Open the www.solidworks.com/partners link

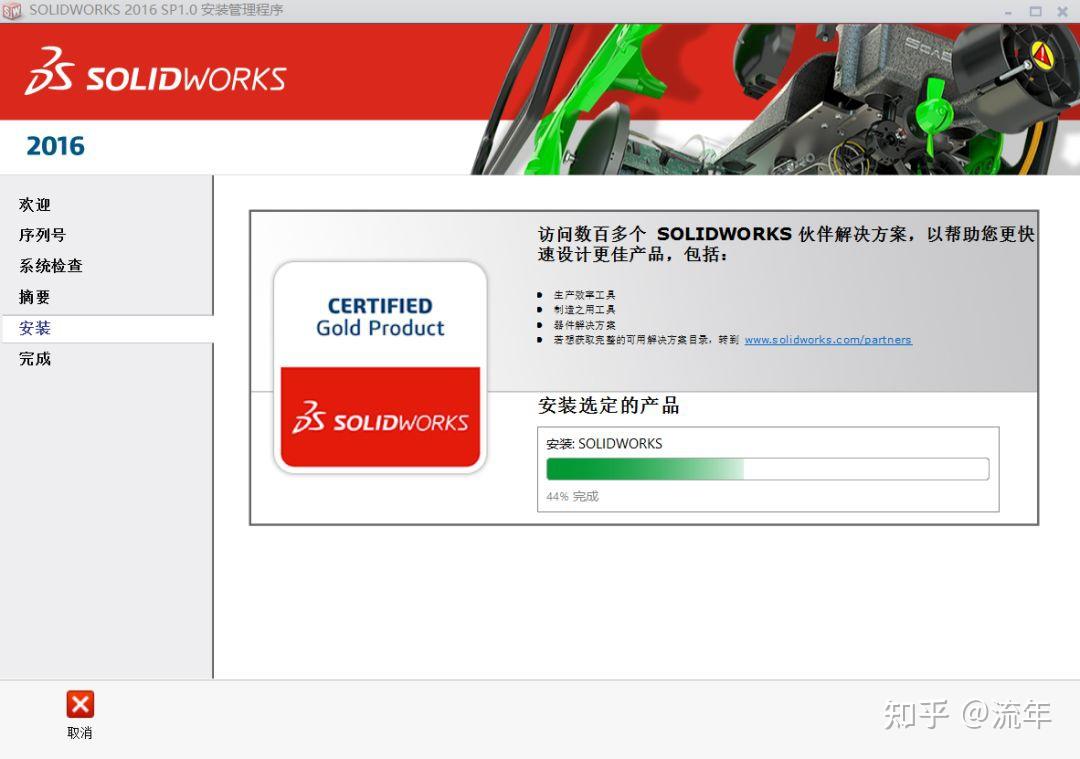829,339
